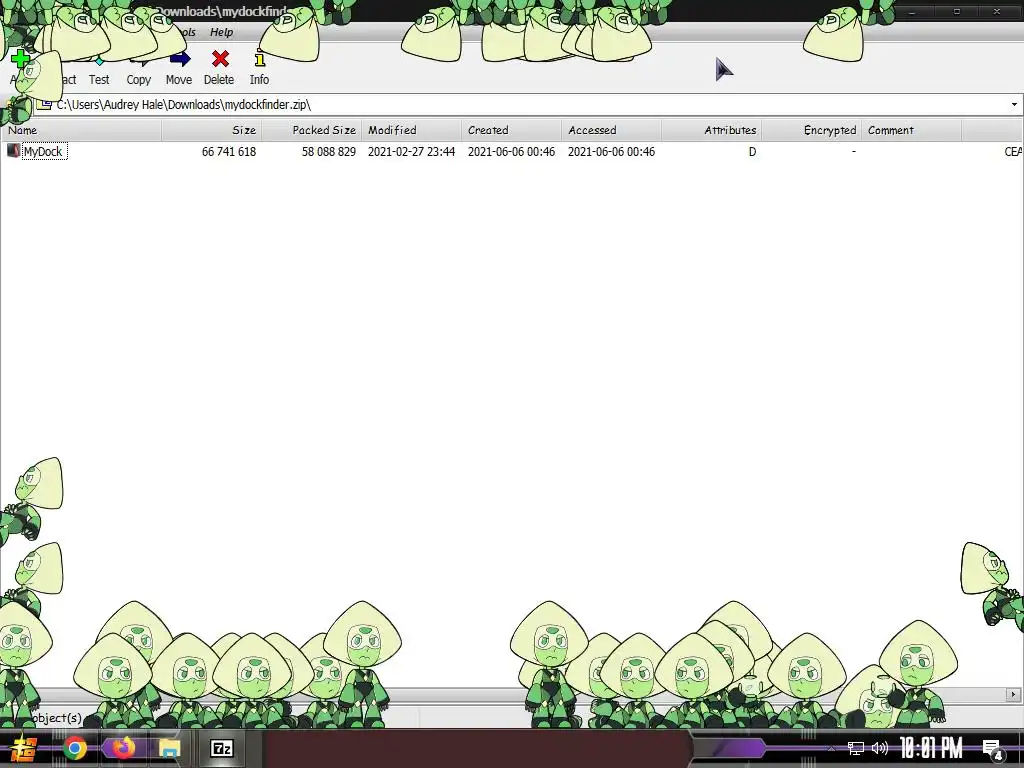This screenshot has width=1024, height=768.
Task: Open the Help menu
Action: (x=221, y=32)
